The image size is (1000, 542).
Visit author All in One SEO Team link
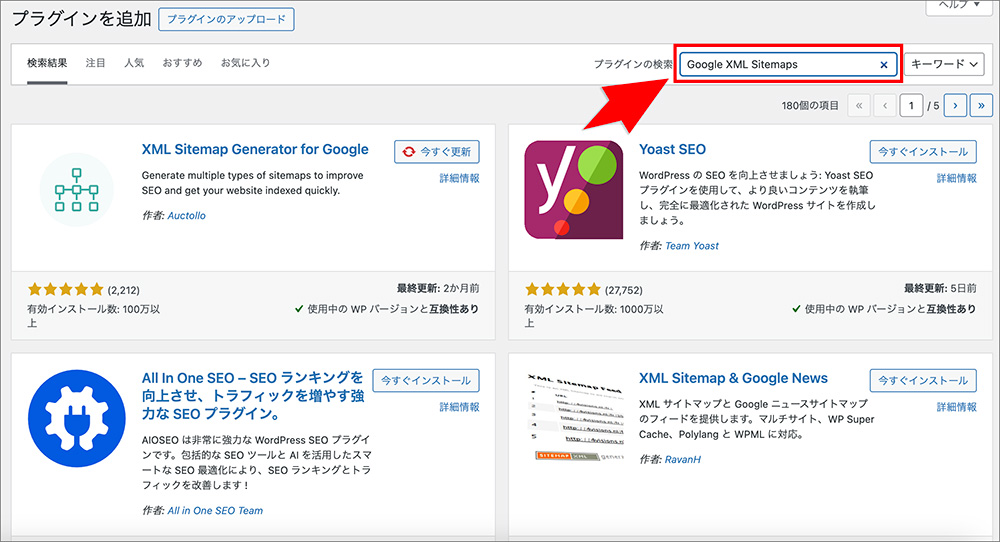pyautogui.click(x=215, y=510)
